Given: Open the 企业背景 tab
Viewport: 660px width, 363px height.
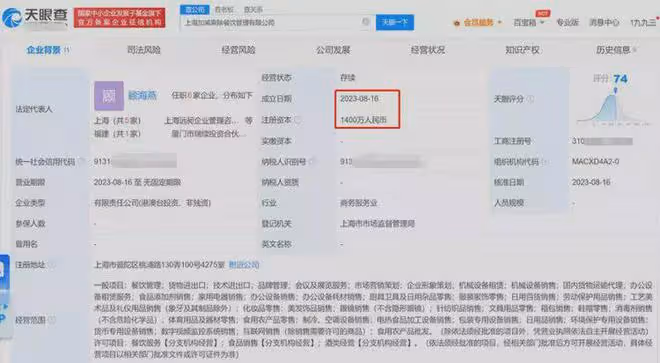Looking at the screenshot, I should pos(43,50).
